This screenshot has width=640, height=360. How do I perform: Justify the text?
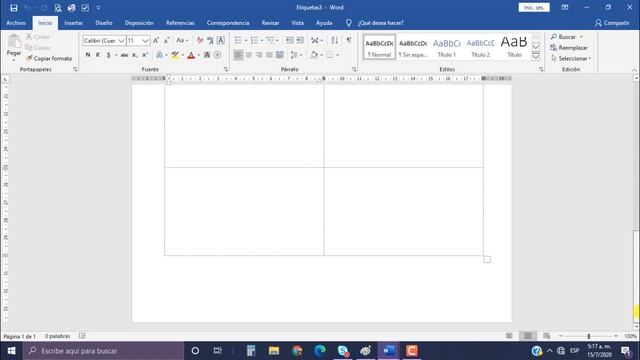(269, 55)
